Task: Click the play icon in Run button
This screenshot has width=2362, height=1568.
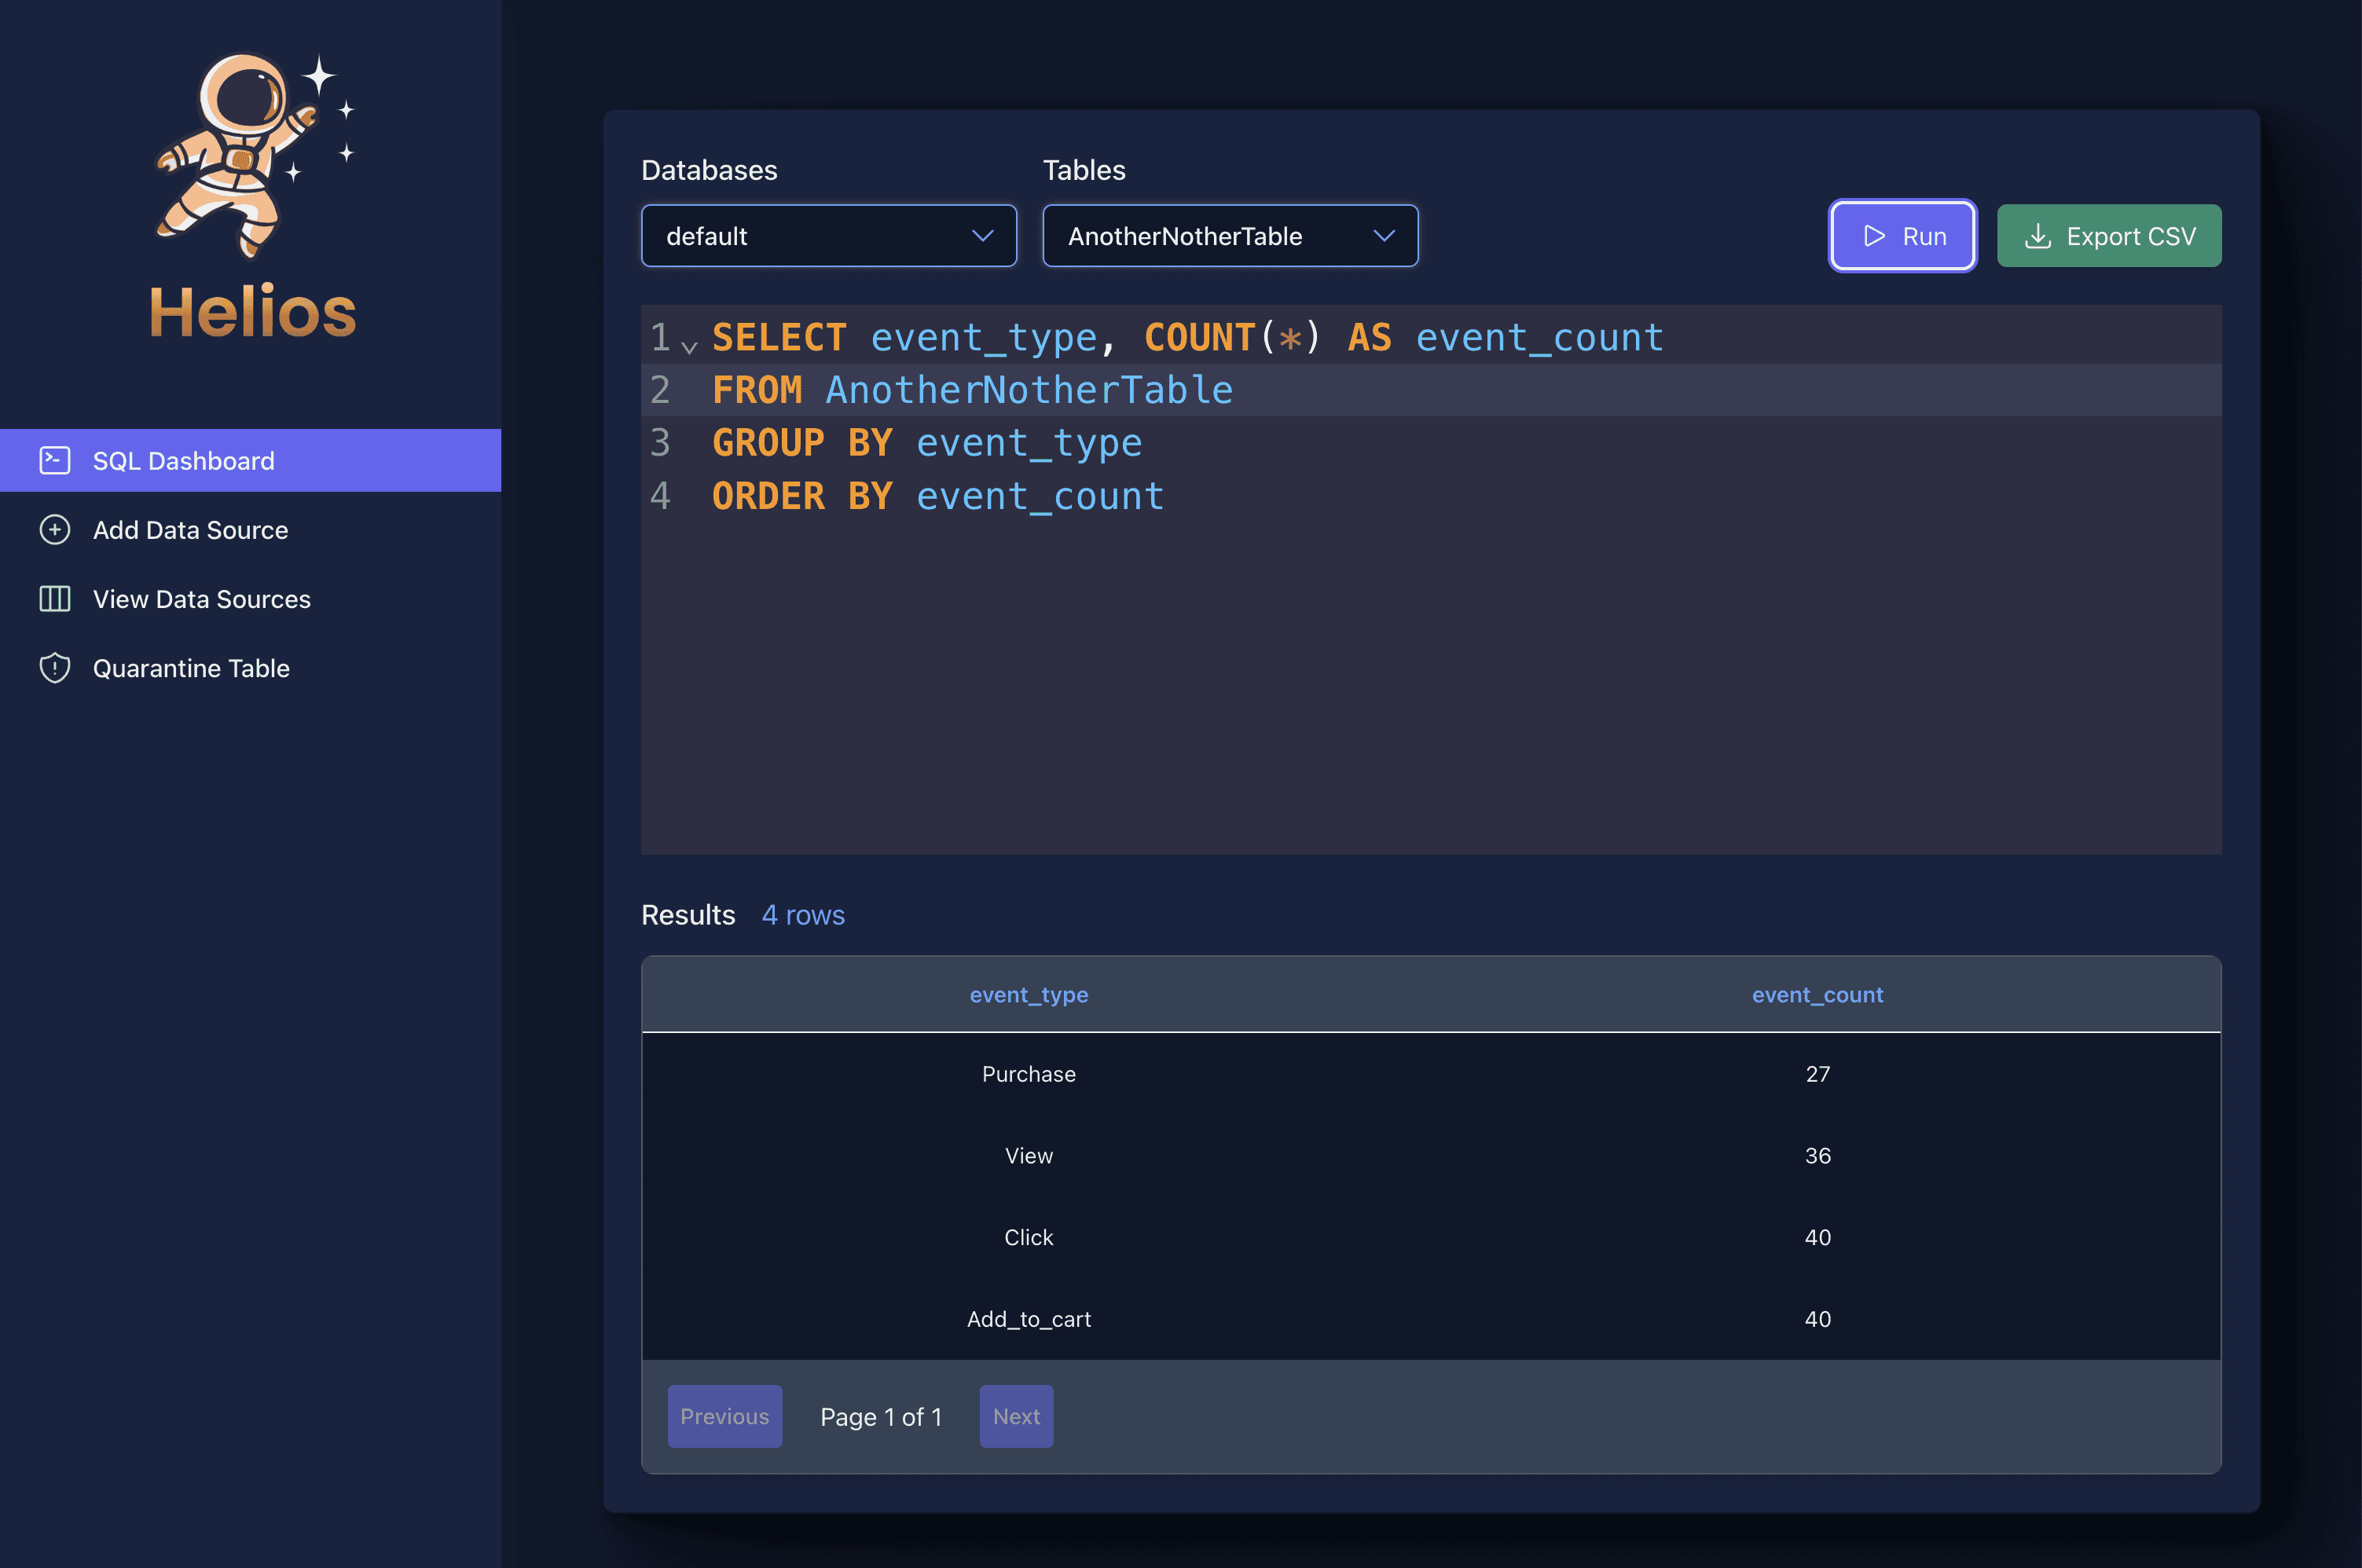Action: pos(1874,236)
